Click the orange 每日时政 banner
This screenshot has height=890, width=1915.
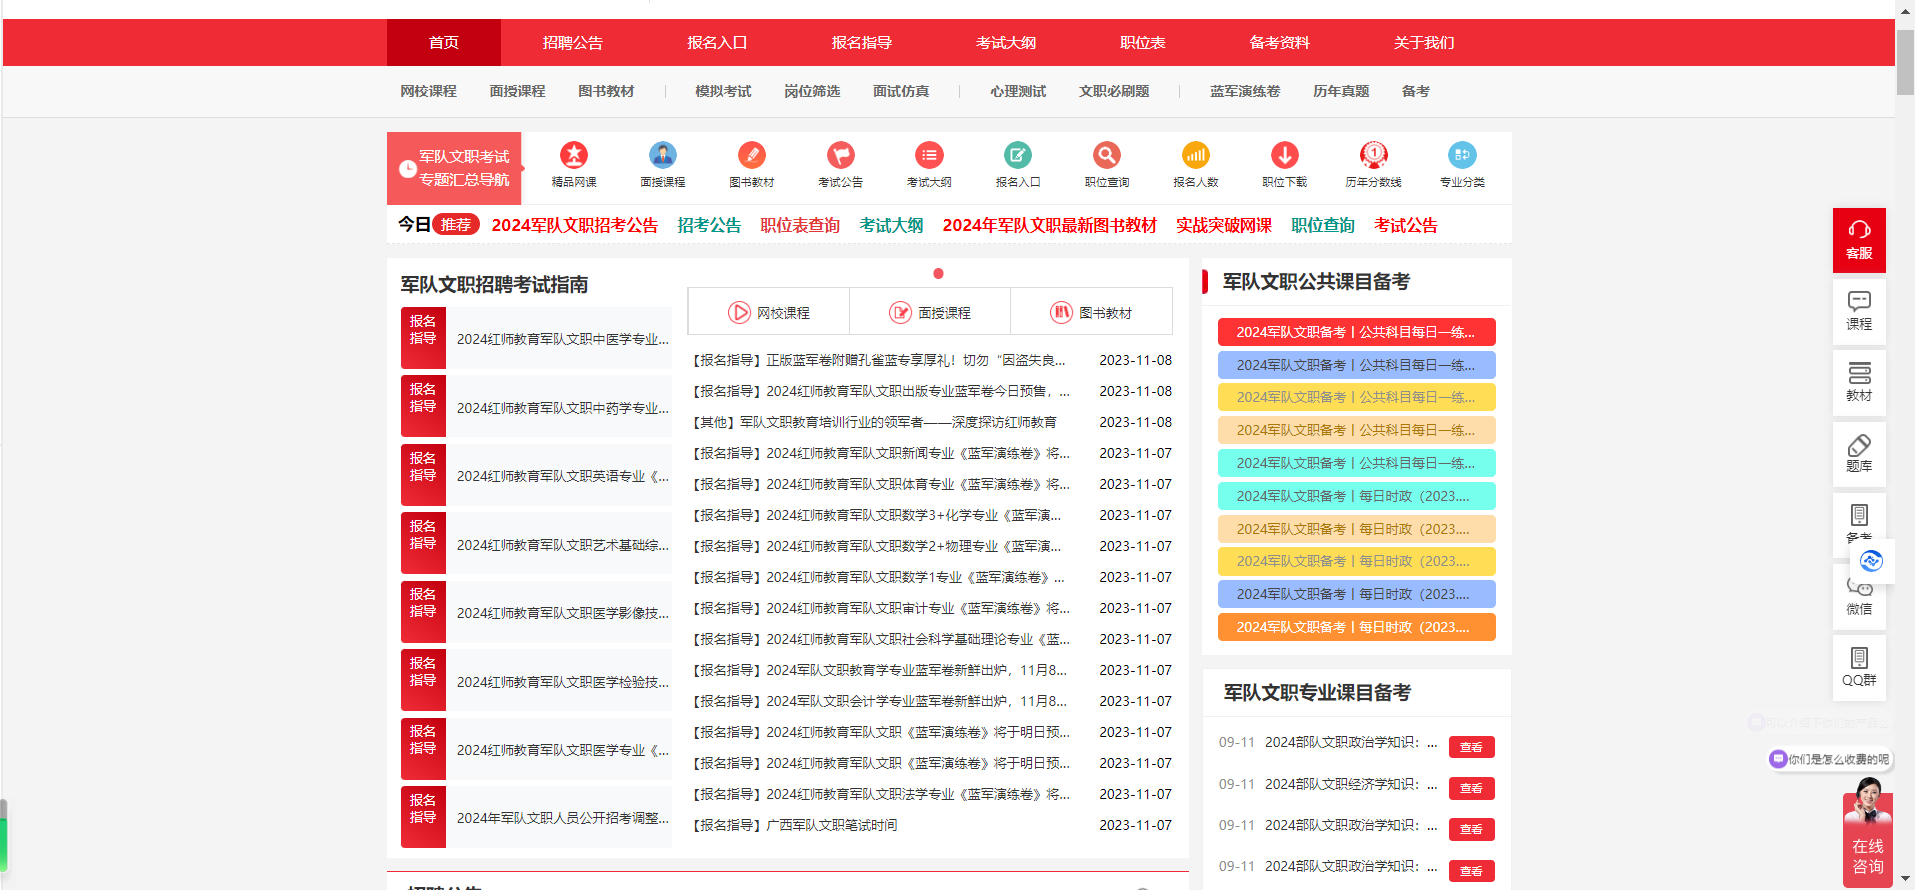pyautogui.click(x=1356, y=627)
